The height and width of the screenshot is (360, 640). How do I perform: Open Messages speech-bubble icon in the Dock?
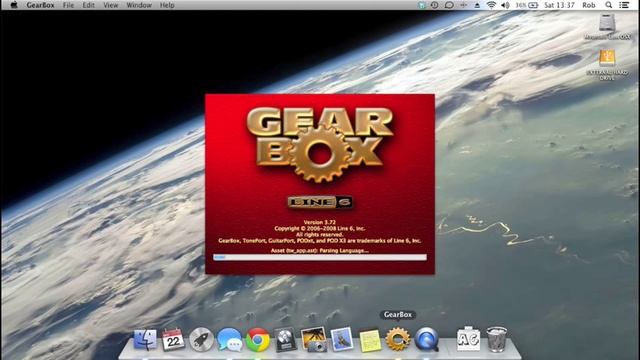pyautogui.click(x=229, y=340)
